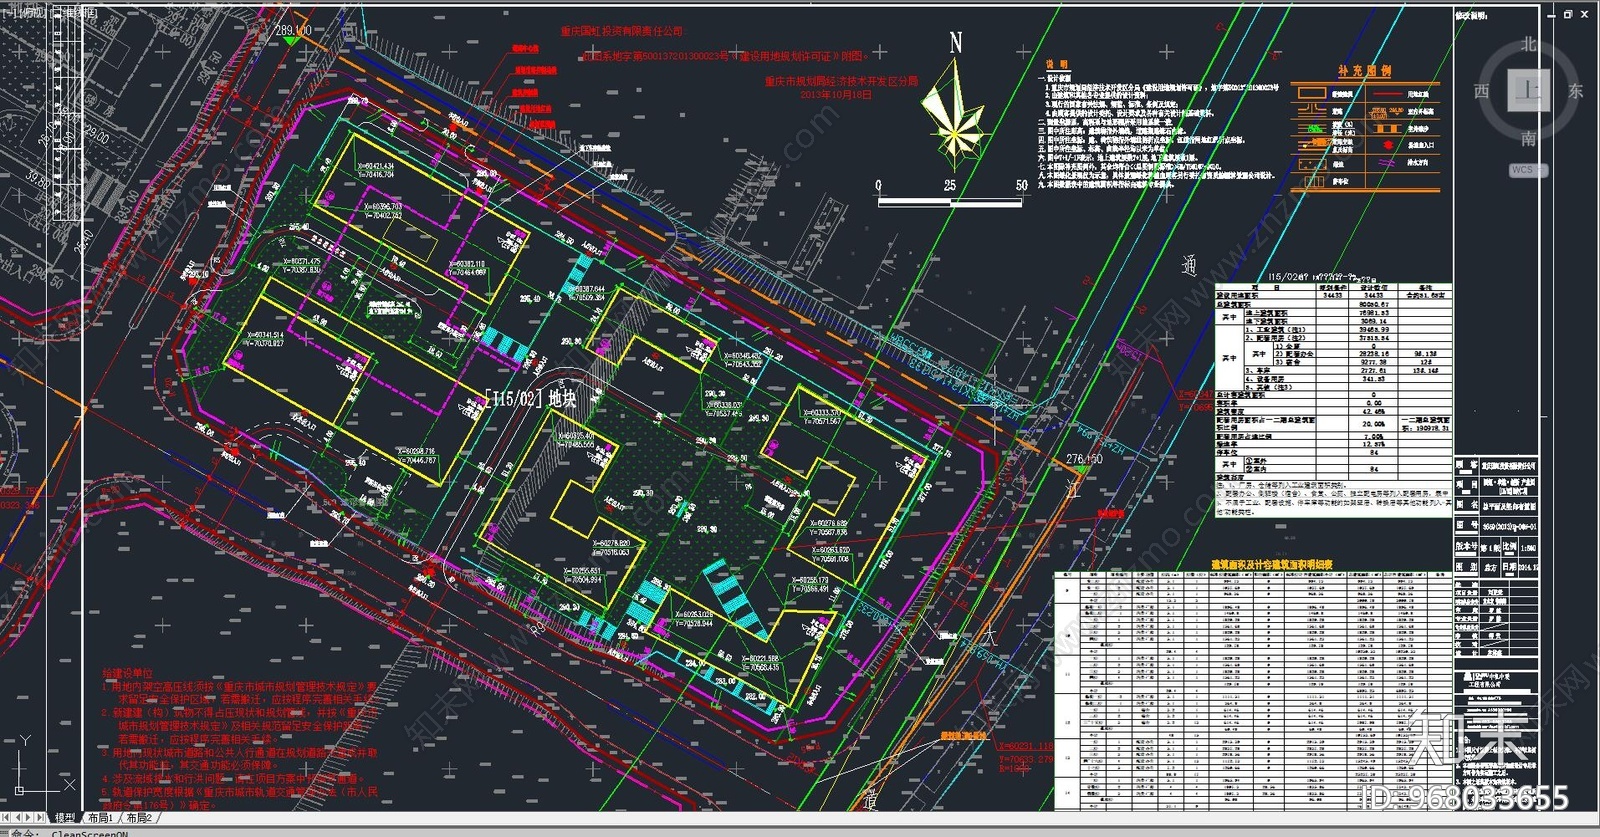Select 西 direction on ViewCube compass
This screenshot has height=837, width=1600.
(1482, 91)
